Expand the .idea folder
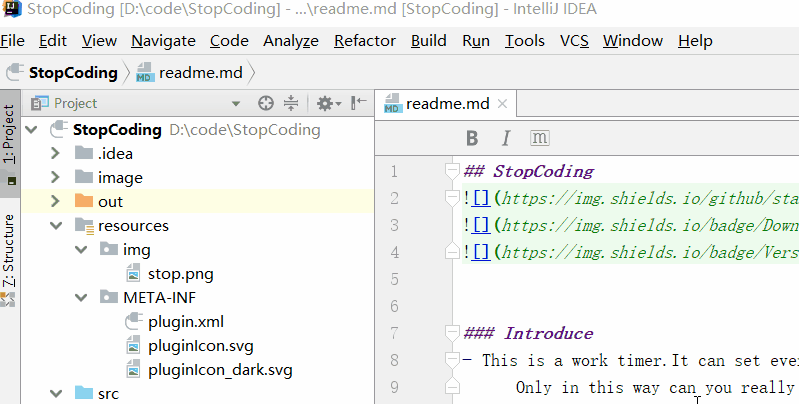This screenshot has height=404, width=799. [x=56, y=153]
